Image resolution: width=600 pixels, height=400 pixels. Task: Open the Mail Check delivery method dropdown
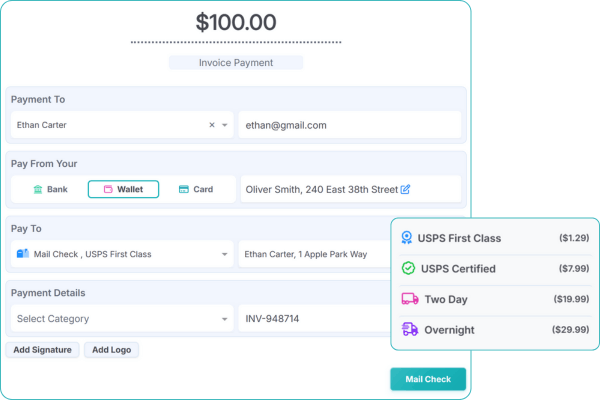click(225, 254)
